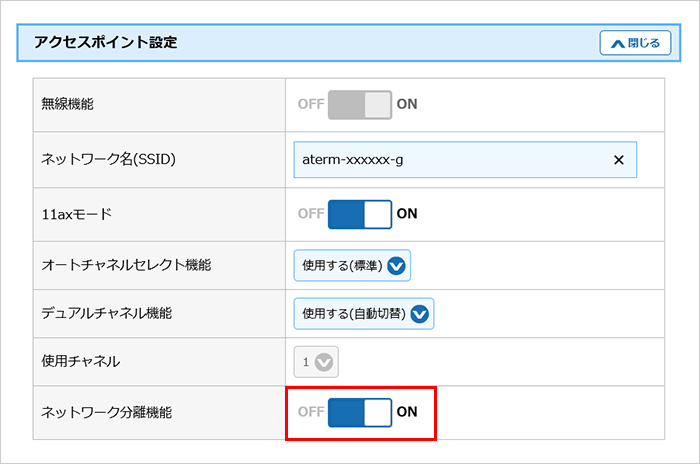Image resolution: width=700 pixels, height=464 pixels.
Task: Click inside the ネットワーク名(SSID) text field
Action: 450,160
